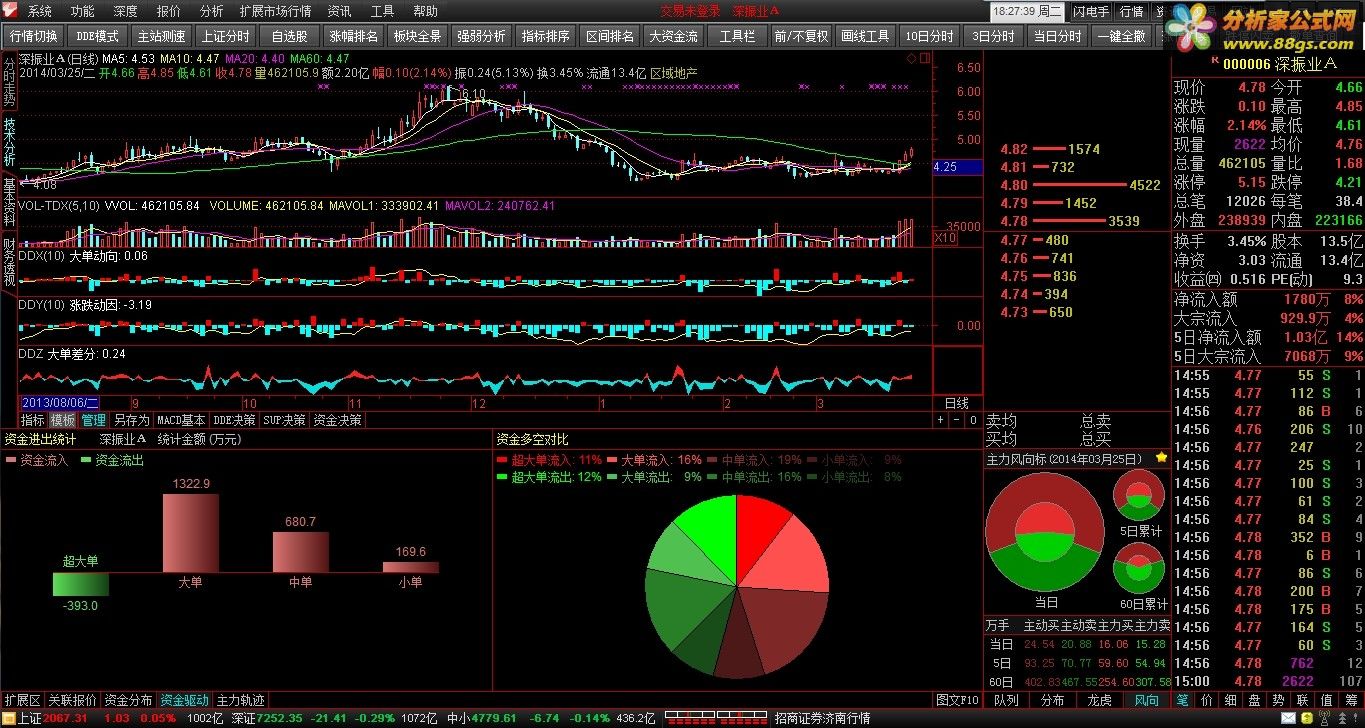
Task: Switch to 3日分时 view
Action: coord(994,36)
